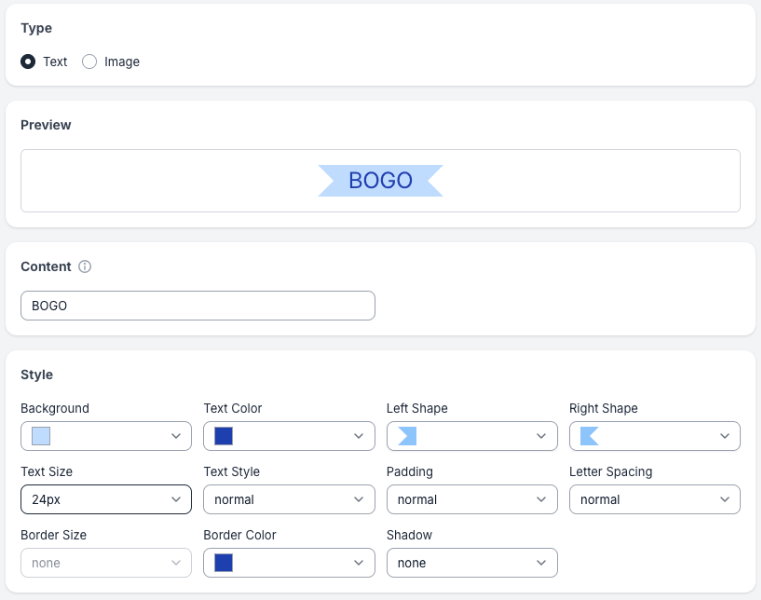Expand the Background color dropdown chevron
Image resolution: width=761 pixels, height=600 pixels.
click(x=176, y=436)
